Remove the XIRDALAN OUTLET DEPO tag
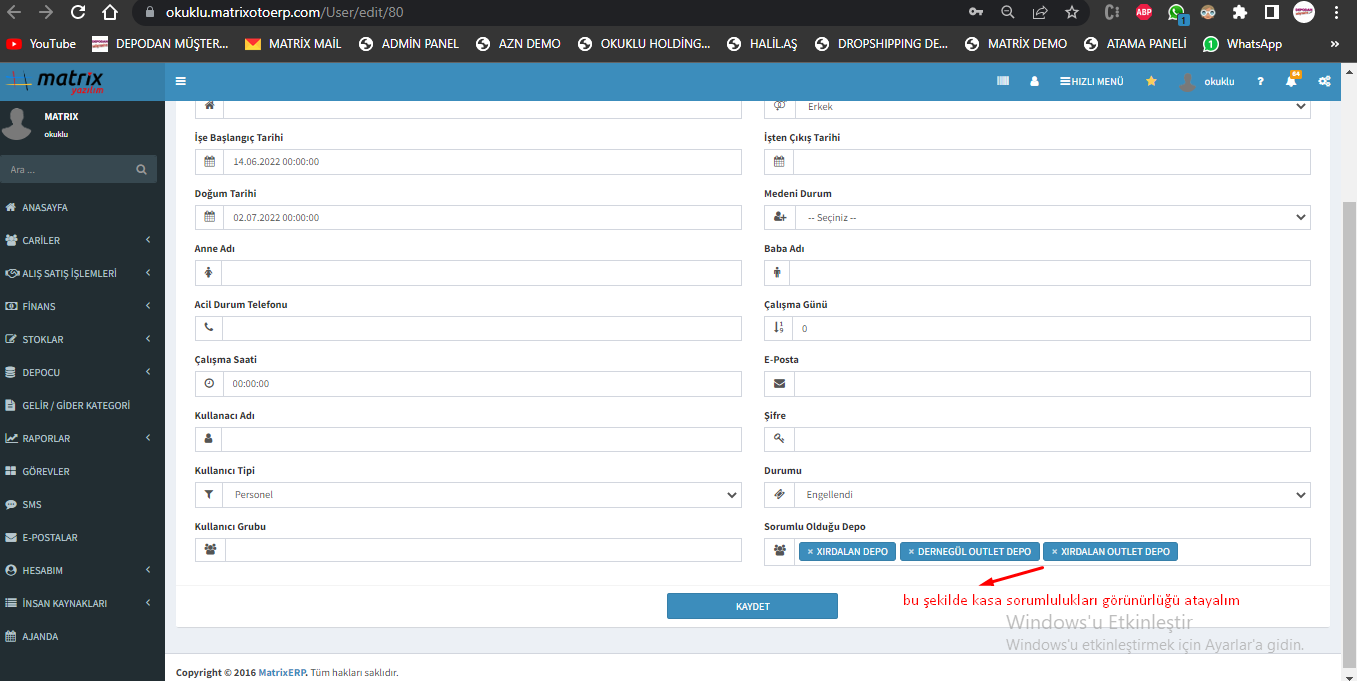1357x681 pixels. tap(1054, 552)
